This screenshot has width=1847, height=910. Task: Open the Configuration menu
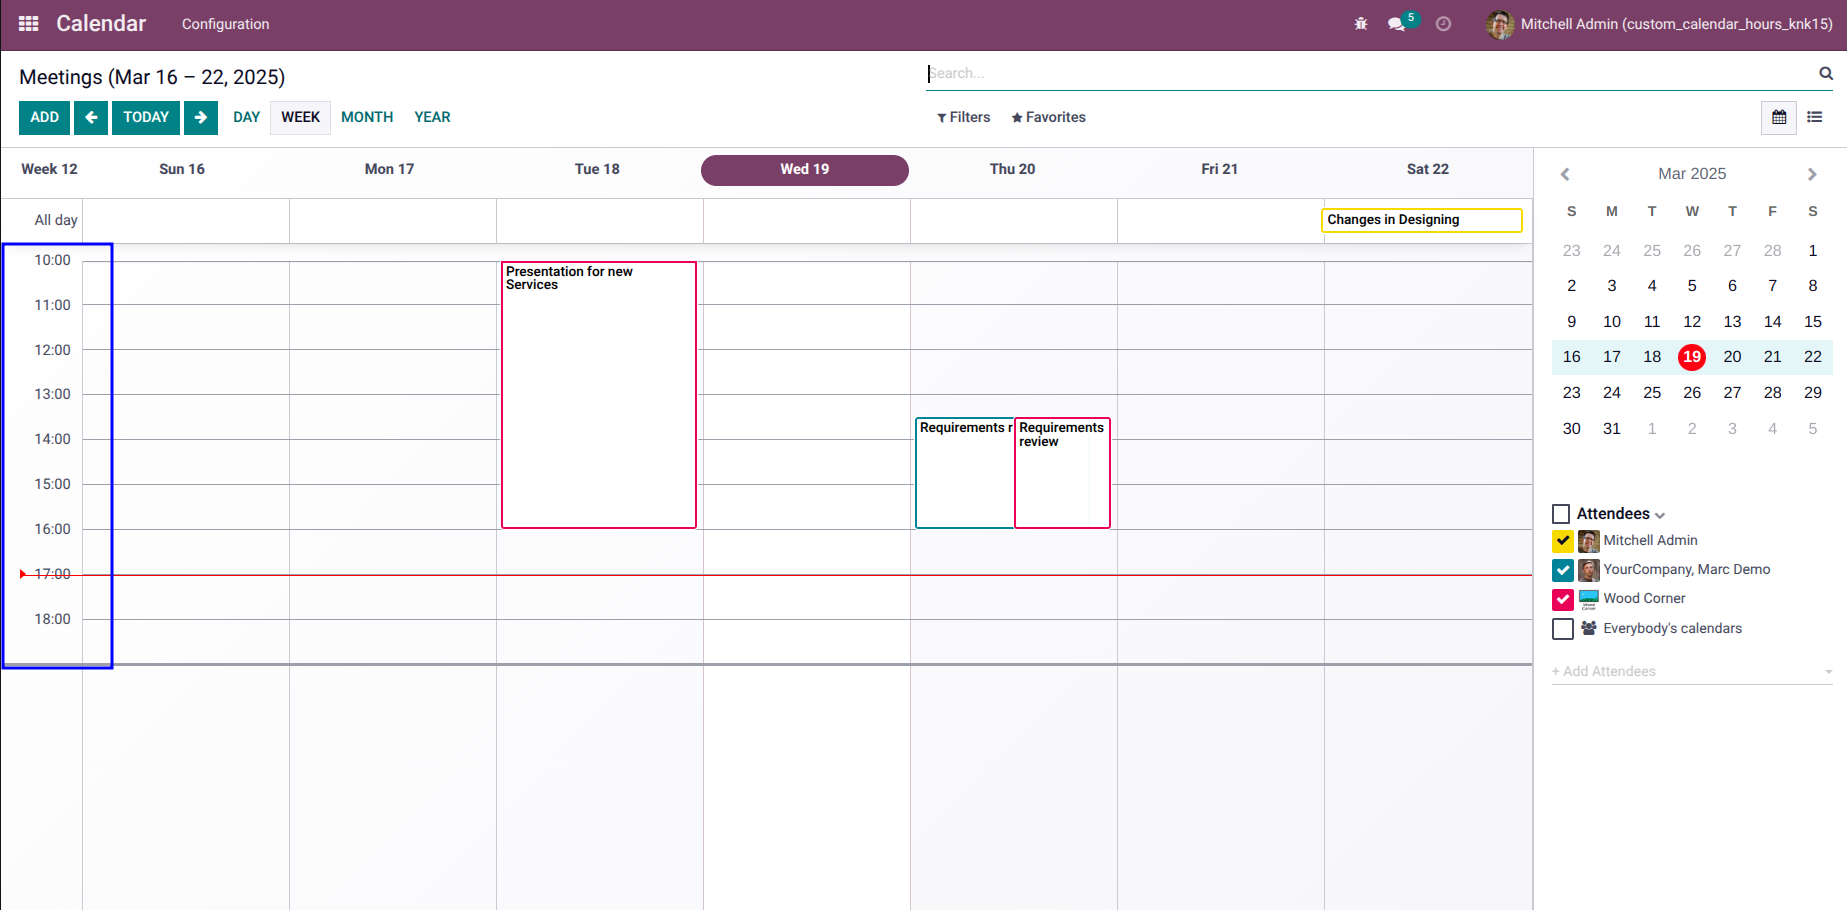tap(225, 24)
